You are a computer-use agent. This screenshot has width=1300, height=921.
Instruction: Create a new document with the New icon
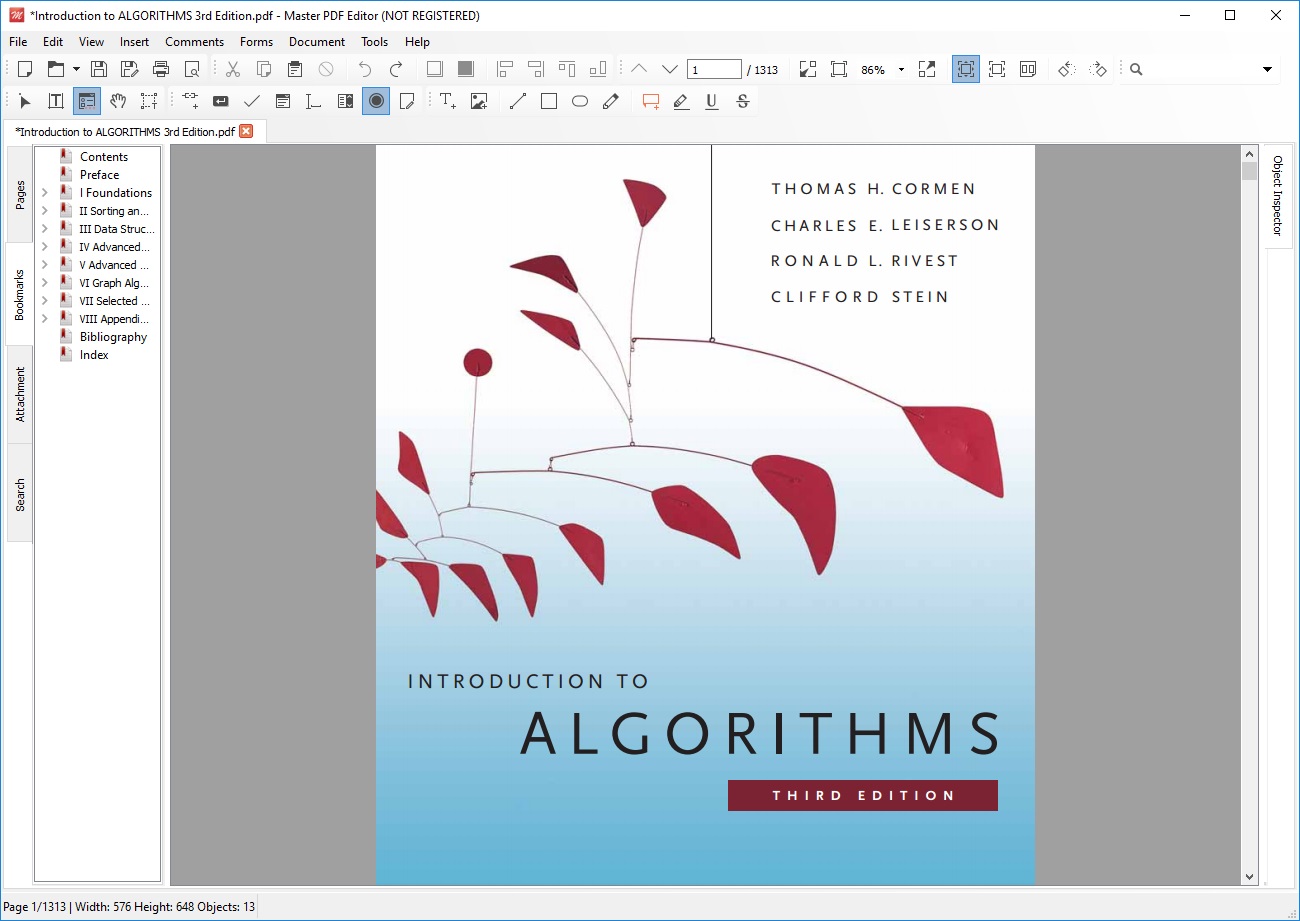25,69
